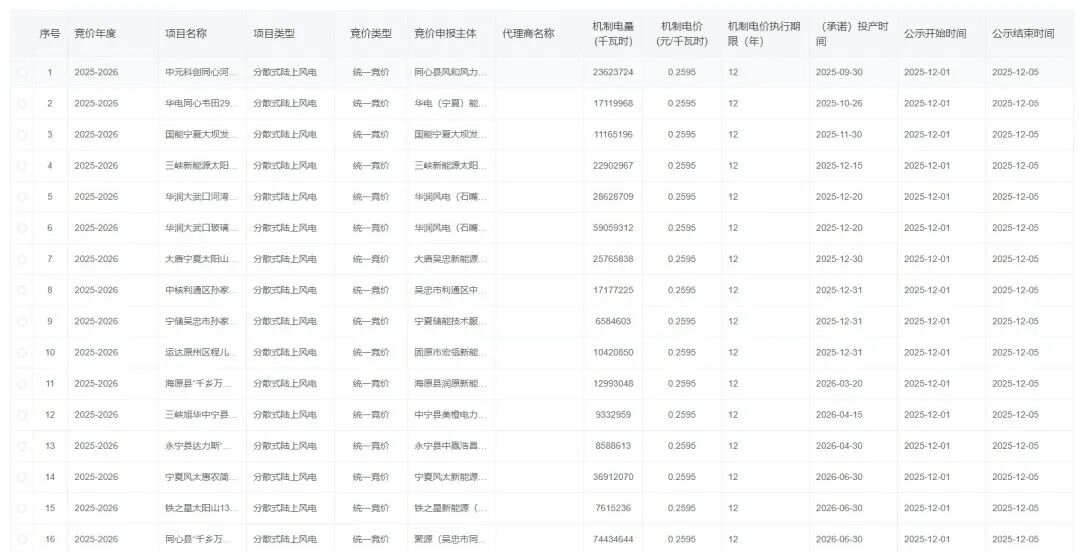Image resolution: width=1080 pixels, height=552 pixels.
Task: Click mechanism electricity value 74434644
Action: 612,540
